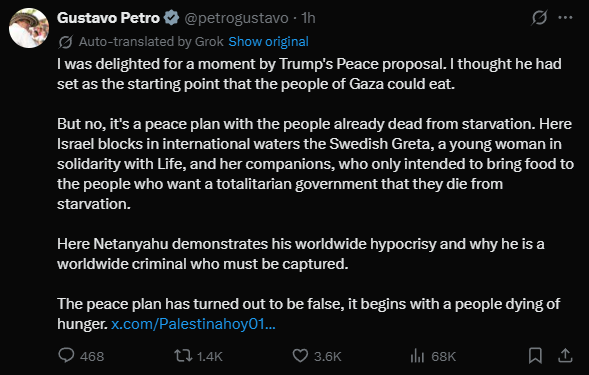Click the 1h post timestamp
The image size is (589, 375).
tap(308, 18)
